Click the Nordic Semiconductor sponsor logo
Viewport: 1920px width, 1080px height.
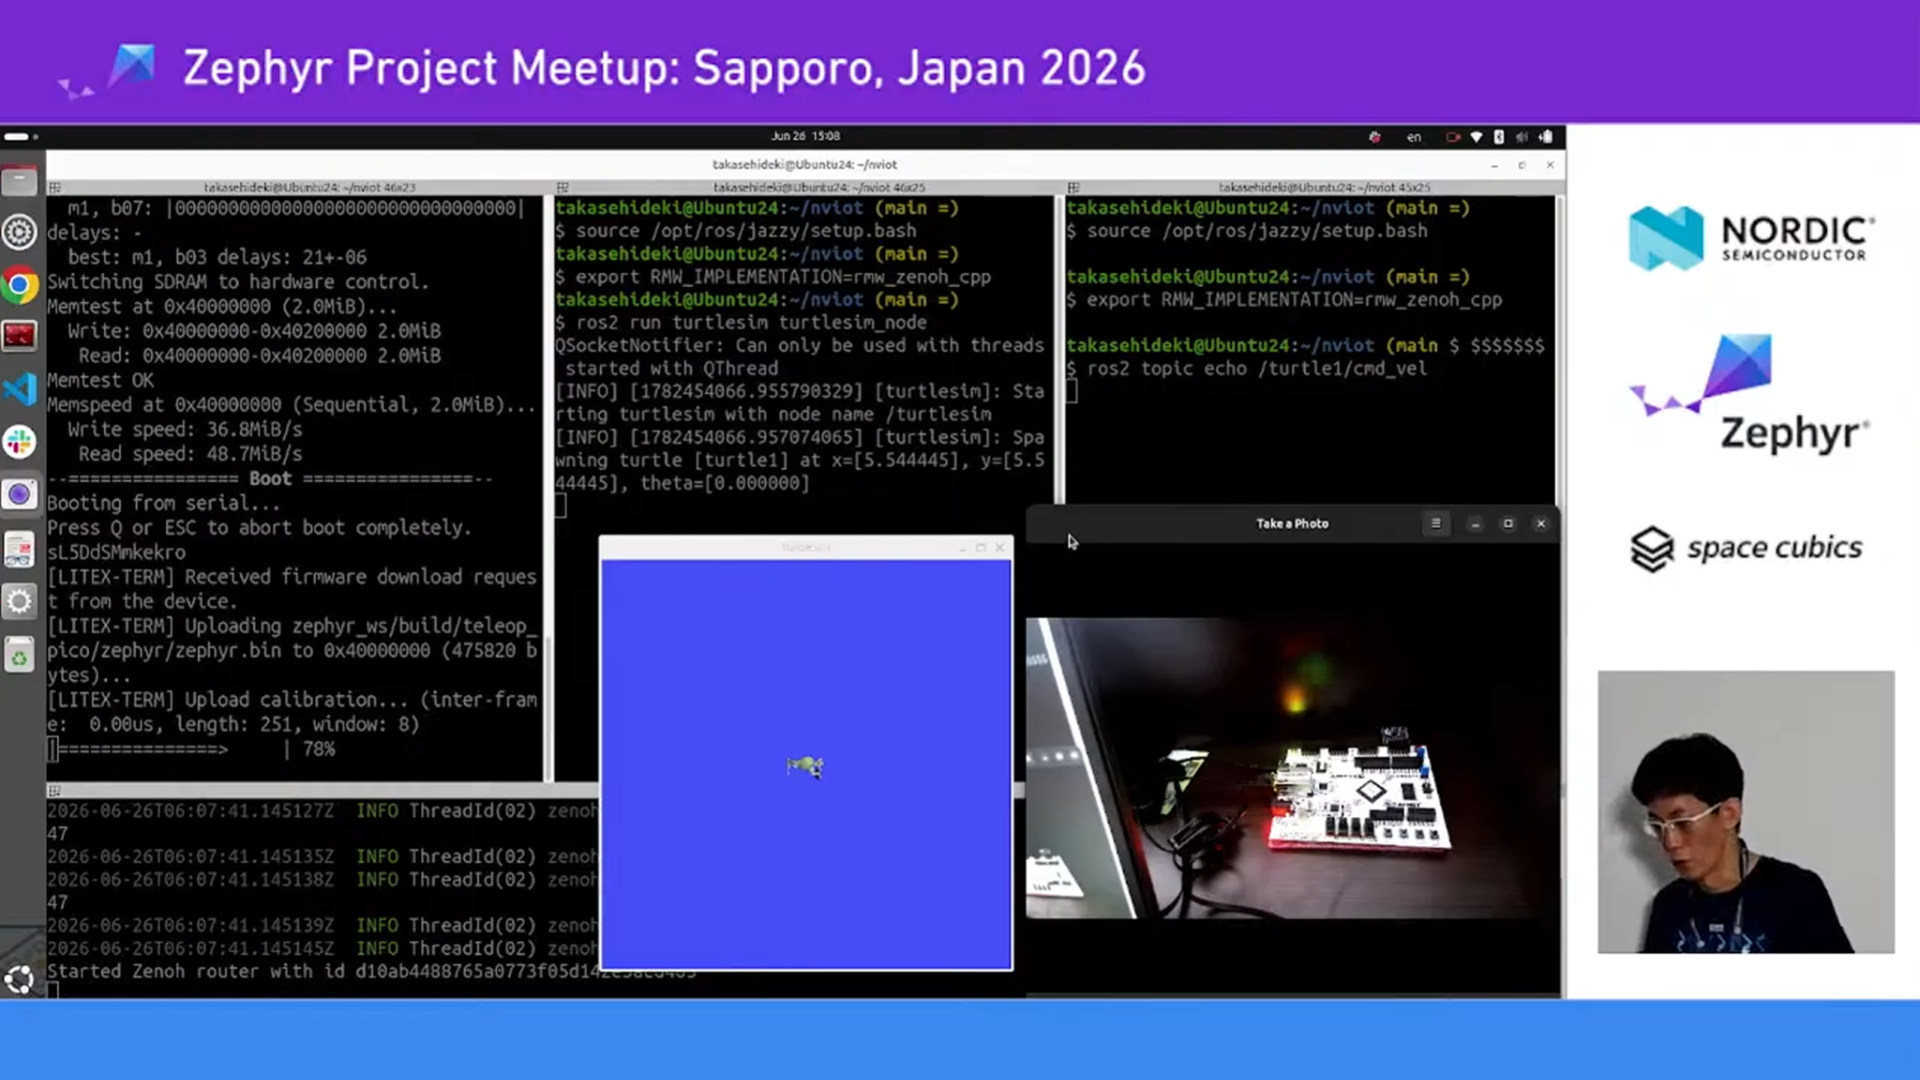coord(1752,238)
